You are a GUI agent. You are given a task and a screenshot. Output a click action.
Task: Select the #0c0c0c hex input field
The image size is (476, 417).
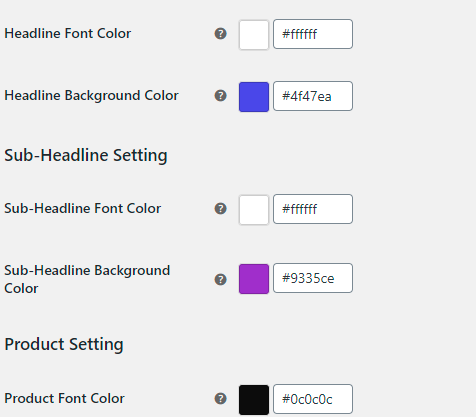click(x=313, y=399)
